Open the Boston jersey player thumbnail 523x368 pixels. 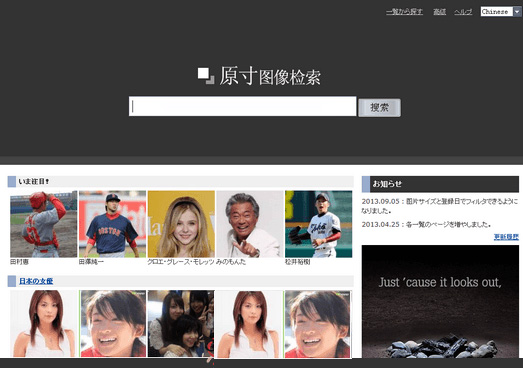[112, 224]
